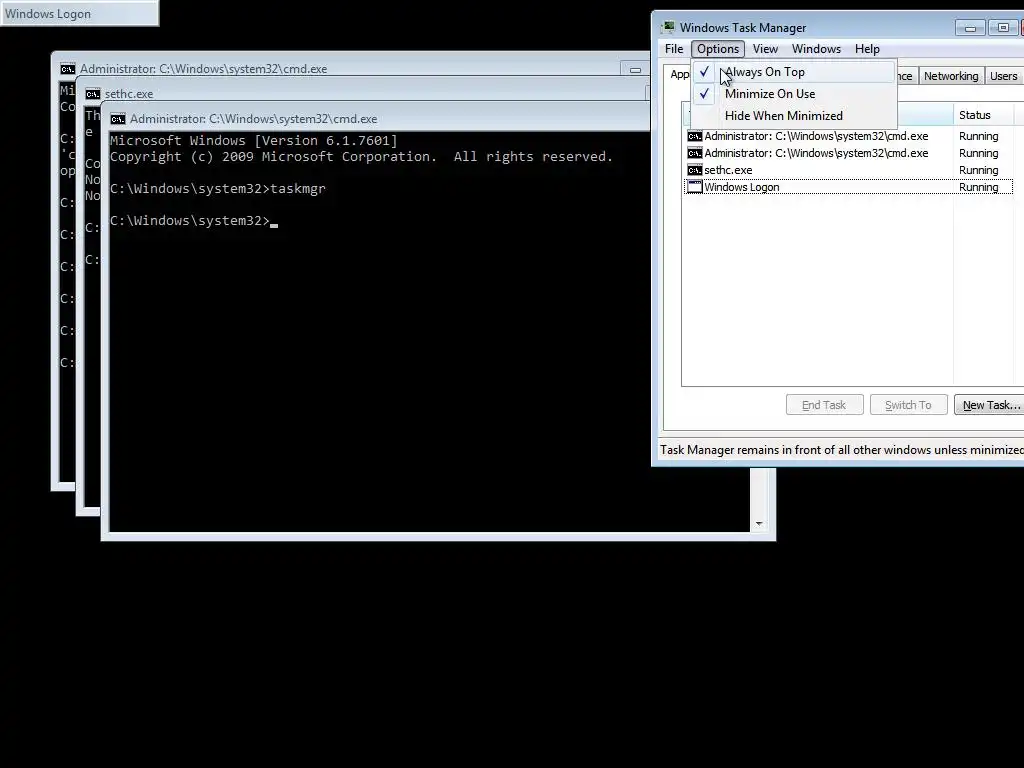
Task: Open the Windows menu in Task Manager
Action: [x=816, y=49]
